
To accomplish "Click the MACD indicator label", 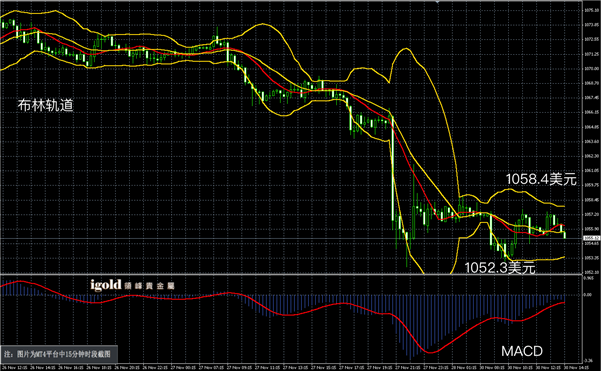I will (x=522, y=351).
